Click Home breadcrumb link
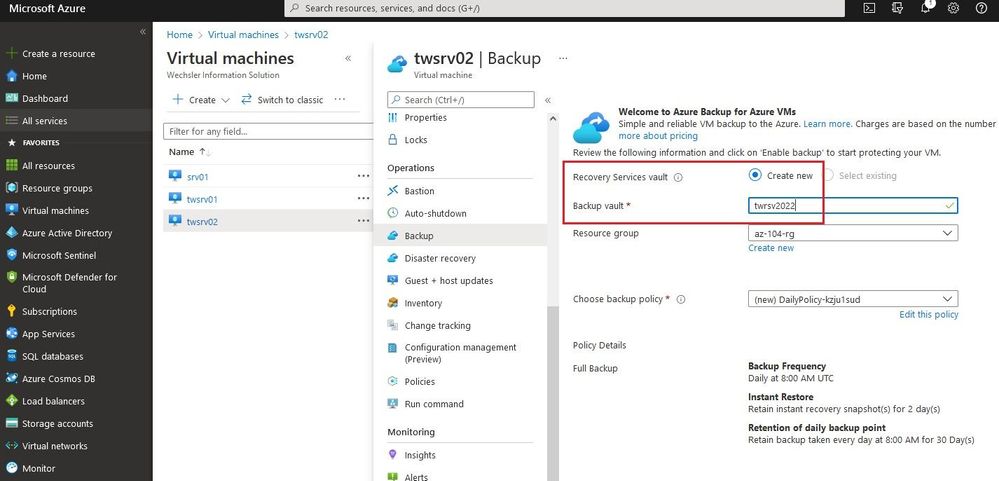999x481 pixels. coord(179,35)
